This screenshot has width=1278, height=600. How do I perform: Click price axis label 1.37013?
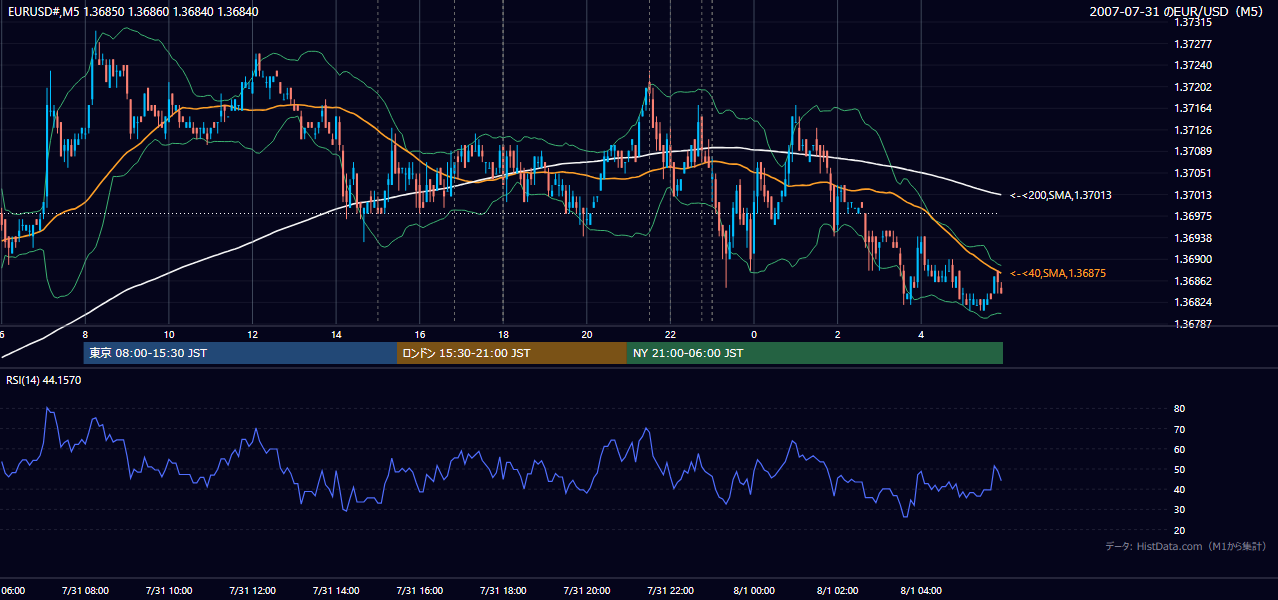[1193, 195]
